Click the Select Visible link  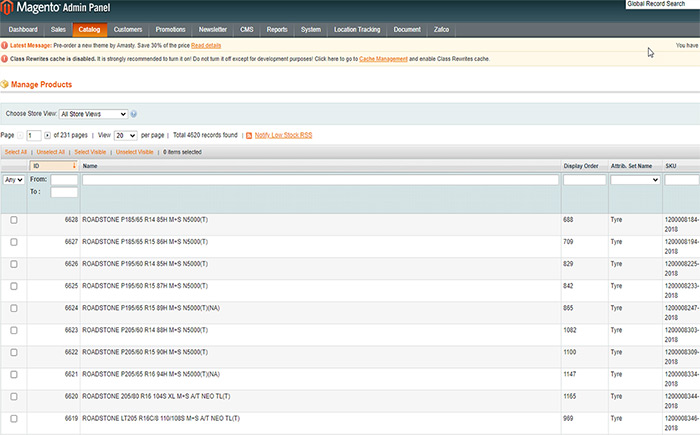pos(90,152)
